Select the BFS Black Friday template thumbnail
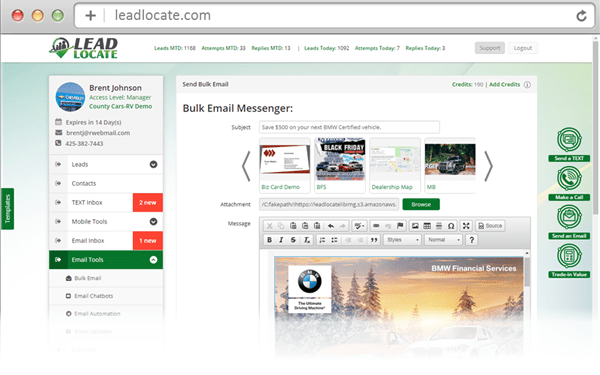 point(340,165)
